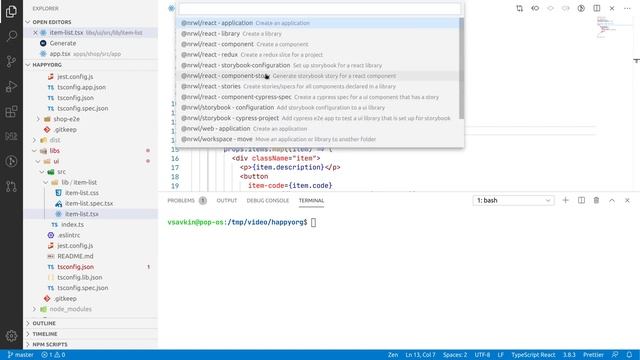
Task: Click the master branch indicator
Action: point(20,355)
